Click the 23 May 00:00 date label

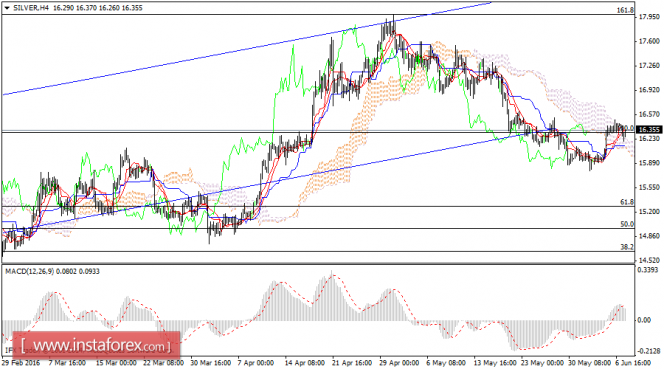click(542, 363)
